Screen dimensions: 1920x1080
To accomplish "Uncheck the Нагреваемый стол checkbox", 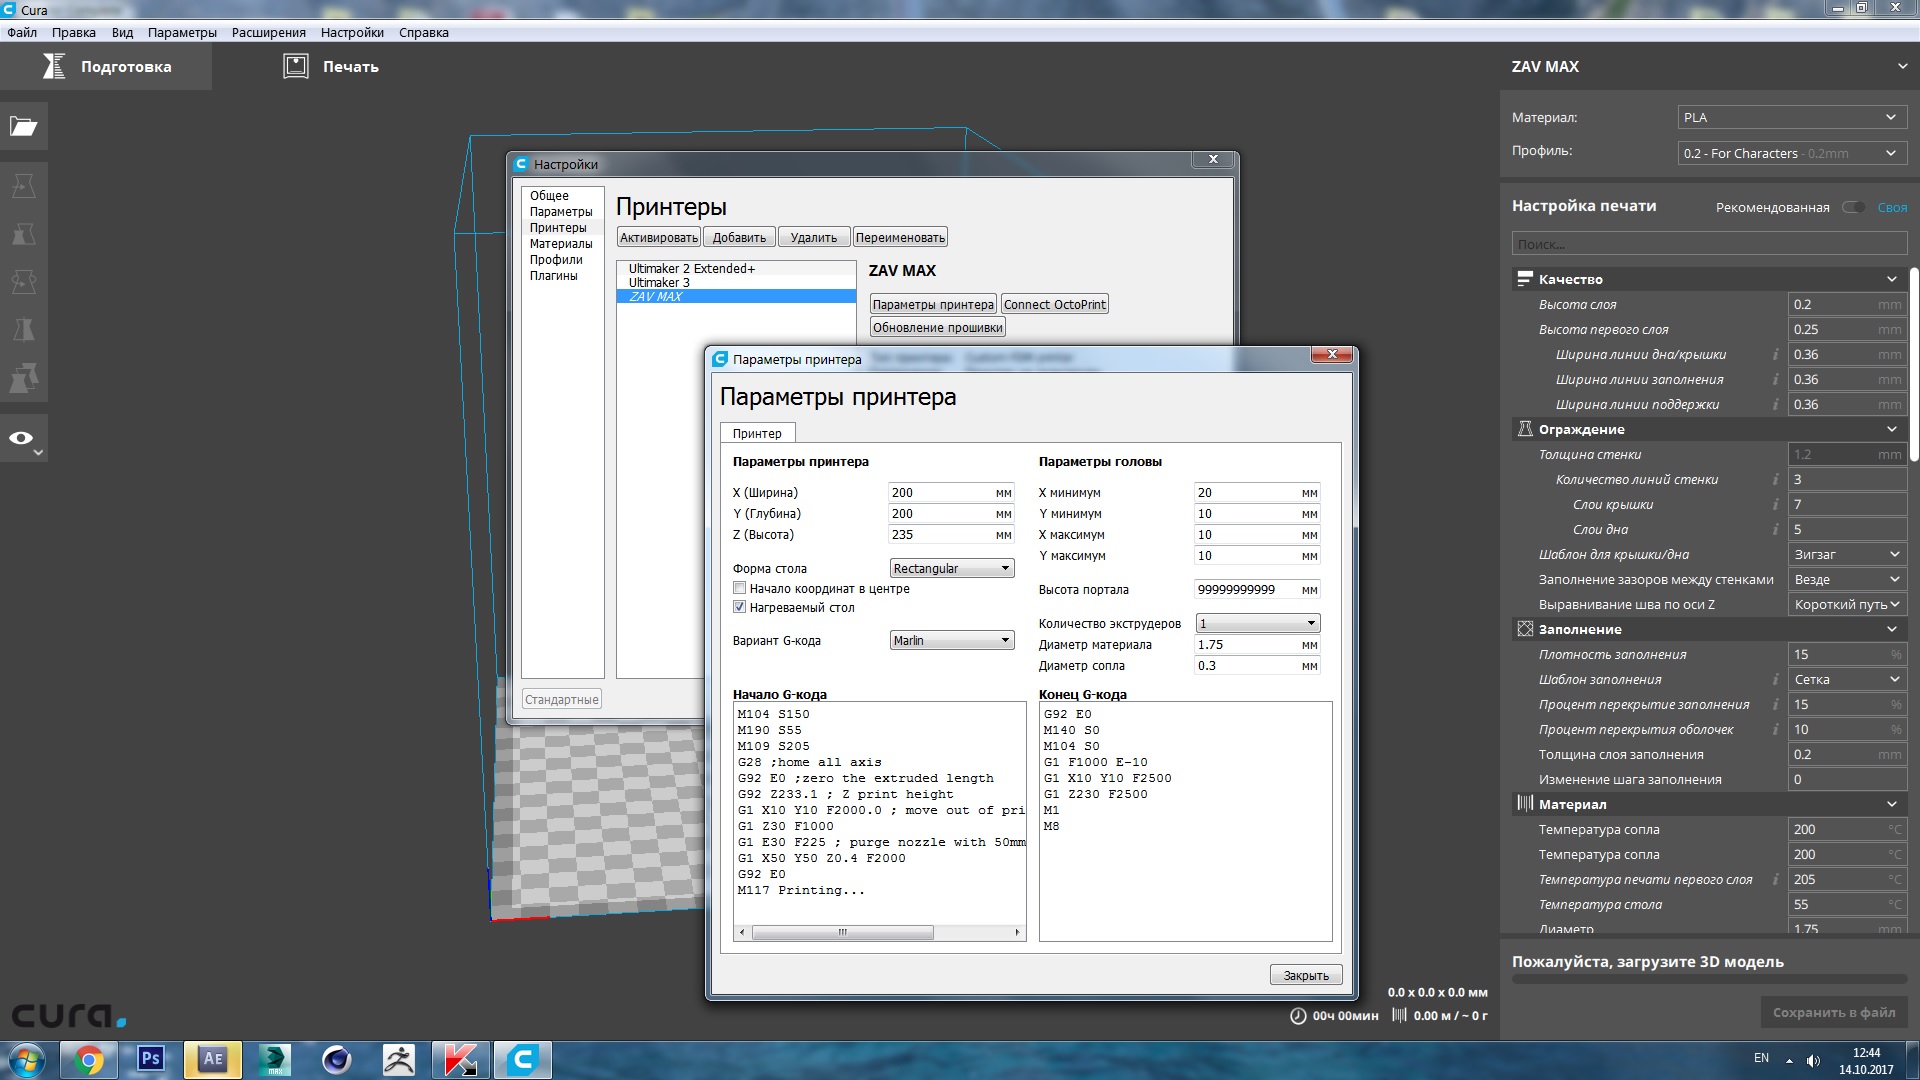I will [739, 607].
